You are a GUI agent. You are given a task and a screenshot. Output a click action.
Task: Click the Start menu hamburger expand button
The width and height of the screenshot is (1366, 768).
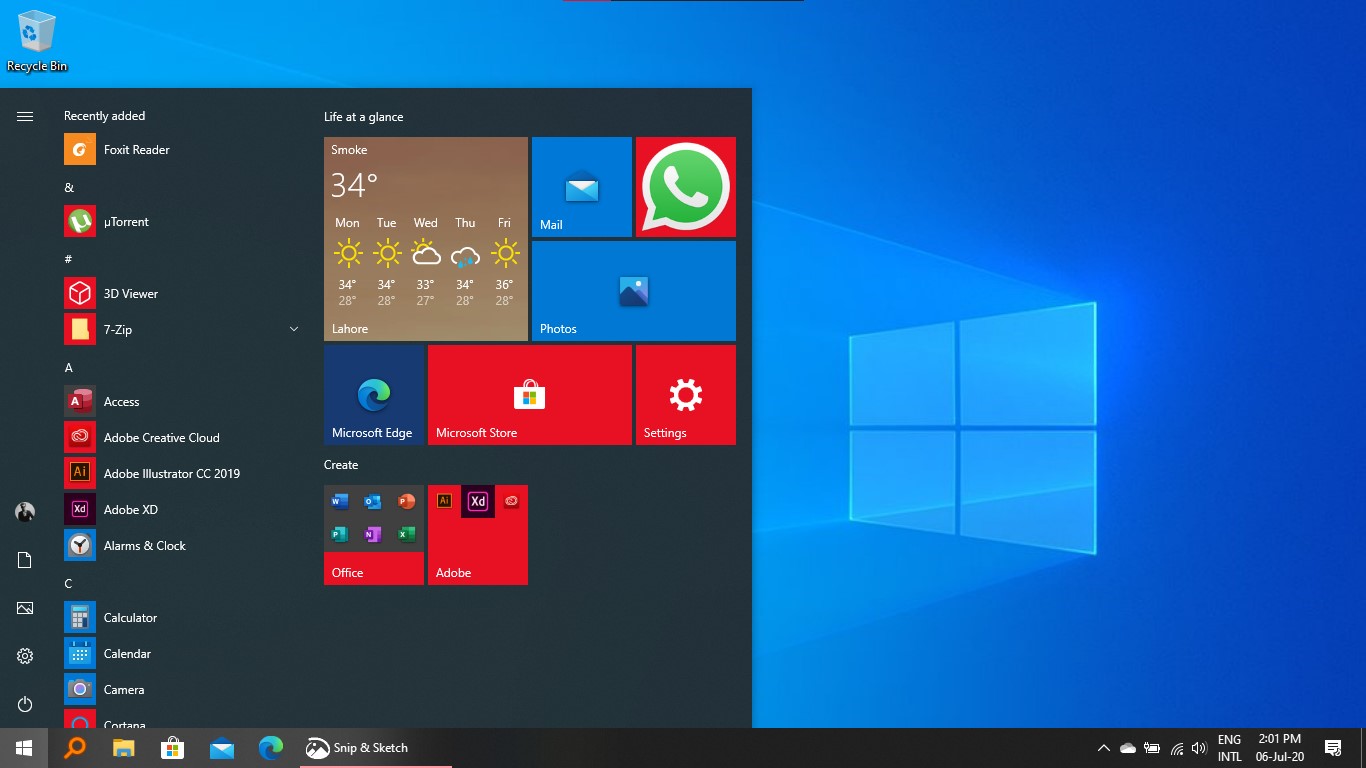tap(25, 117)
